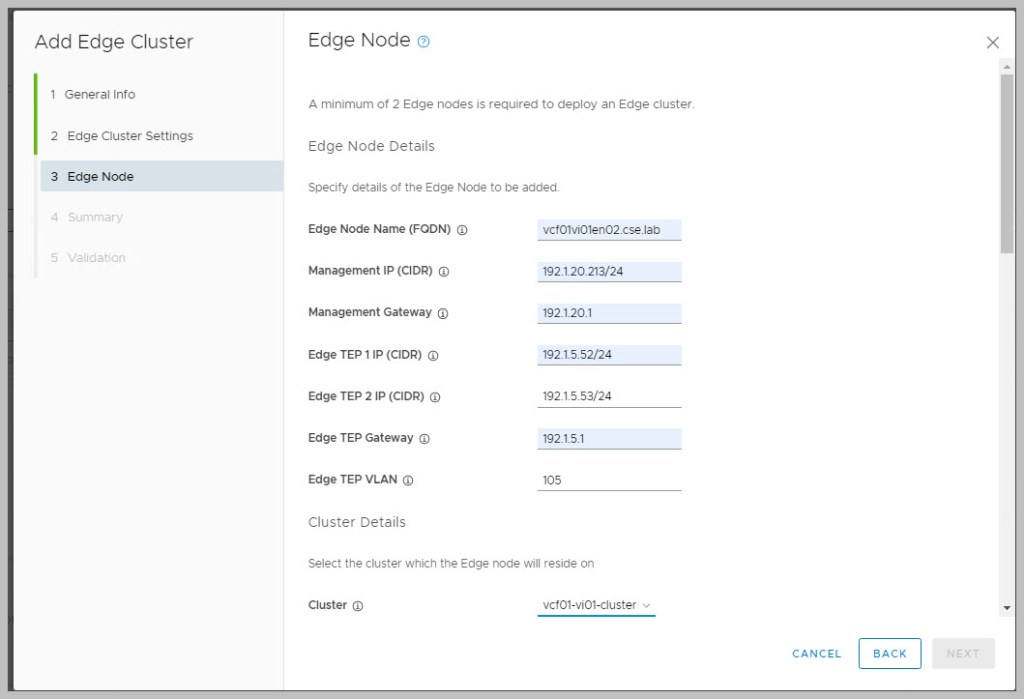Click info icon beside Edge TEP 1 IP
The image size is (1024, 699).
pos(433,355)
